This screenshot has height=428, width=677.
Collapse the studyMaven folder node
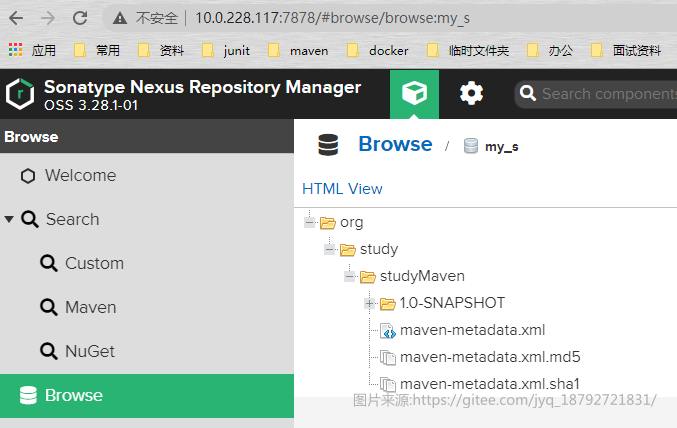point(349,276)
